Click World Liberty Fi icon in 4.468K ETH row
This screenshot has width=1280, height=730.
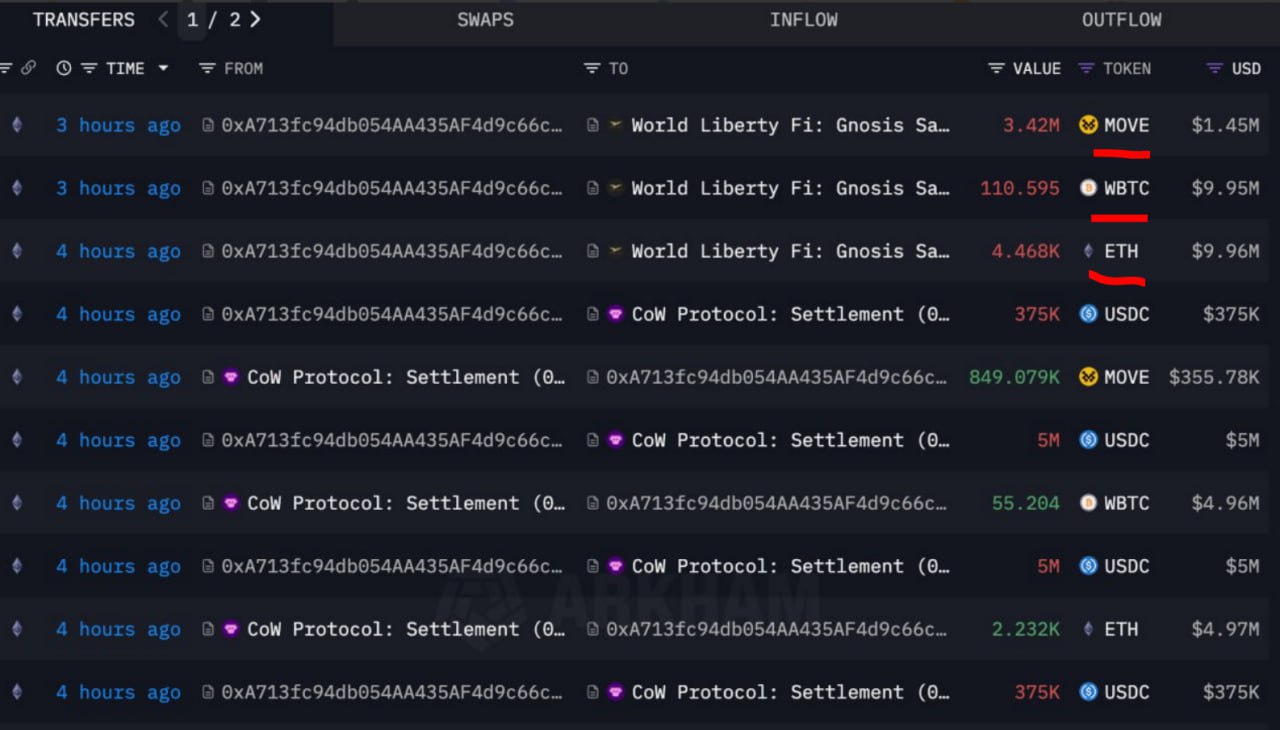616,251
